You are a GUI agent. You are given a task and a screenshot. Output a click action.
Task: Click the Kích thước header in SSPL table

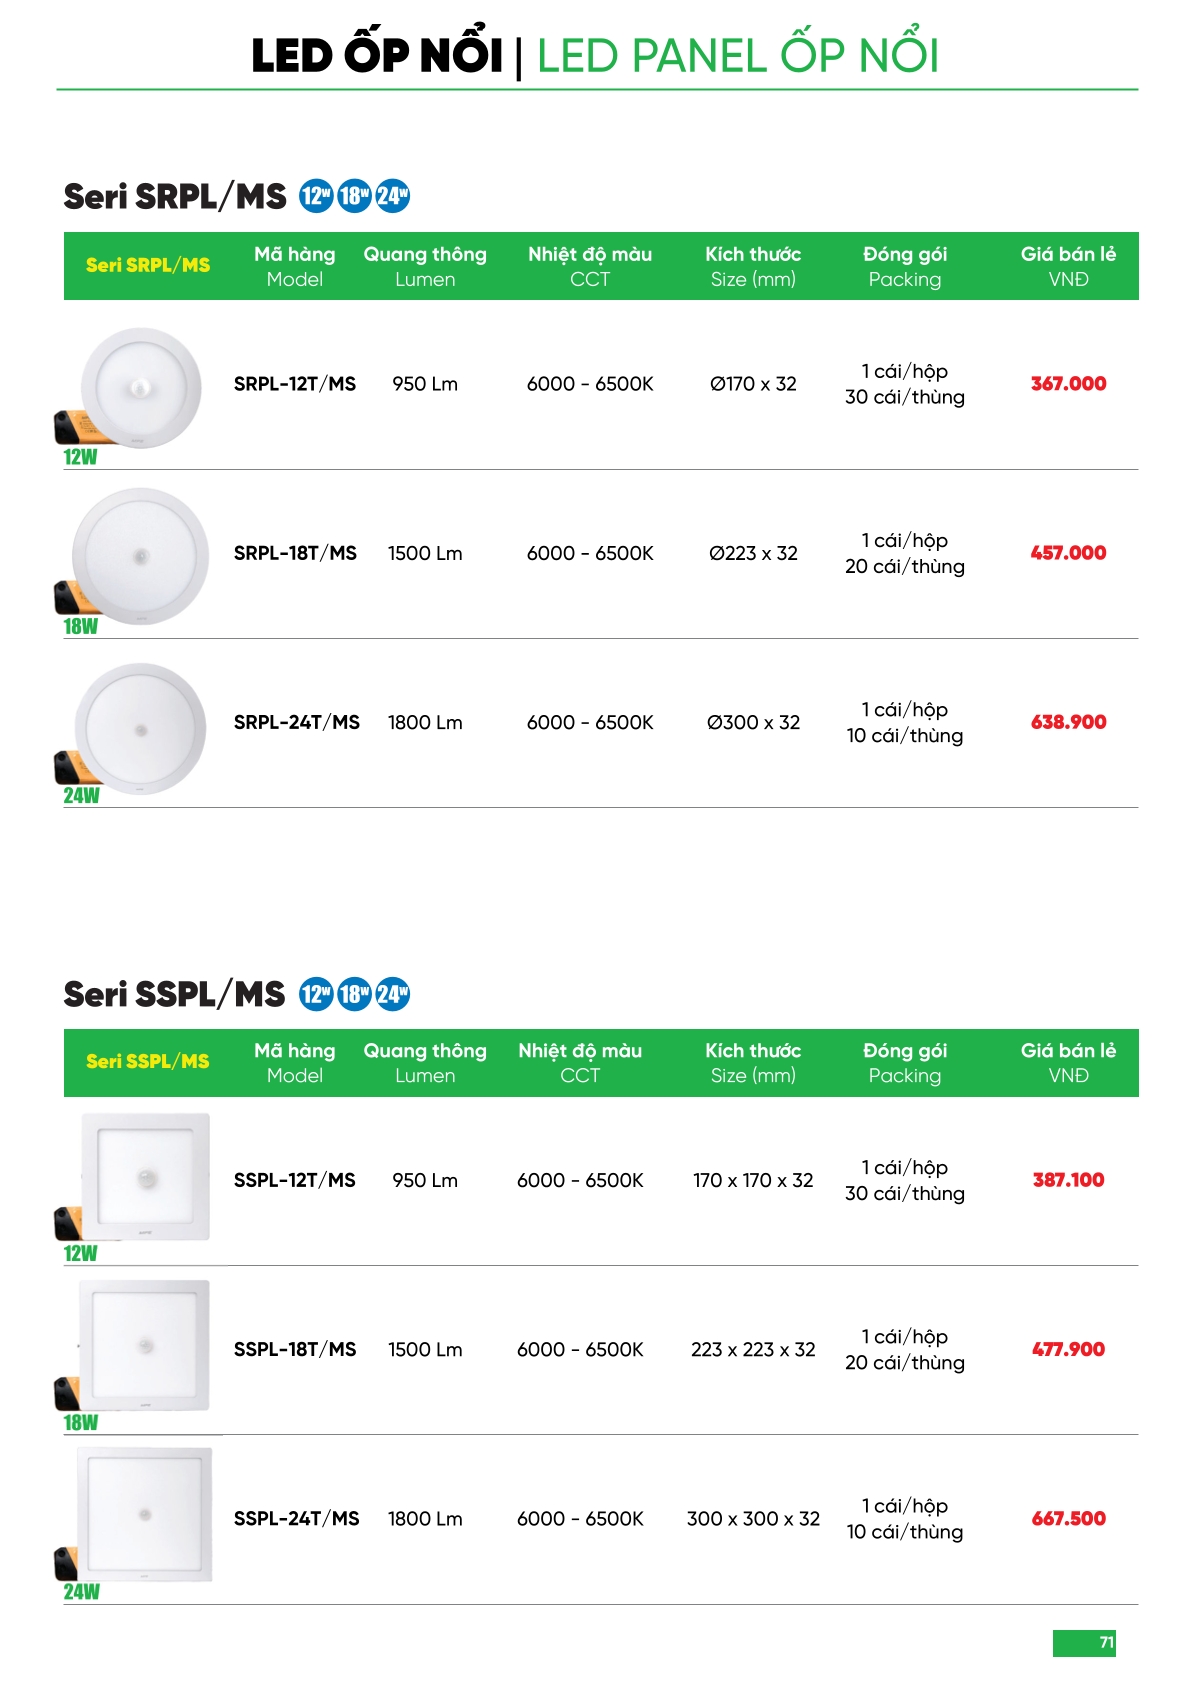coord(753,1063)
